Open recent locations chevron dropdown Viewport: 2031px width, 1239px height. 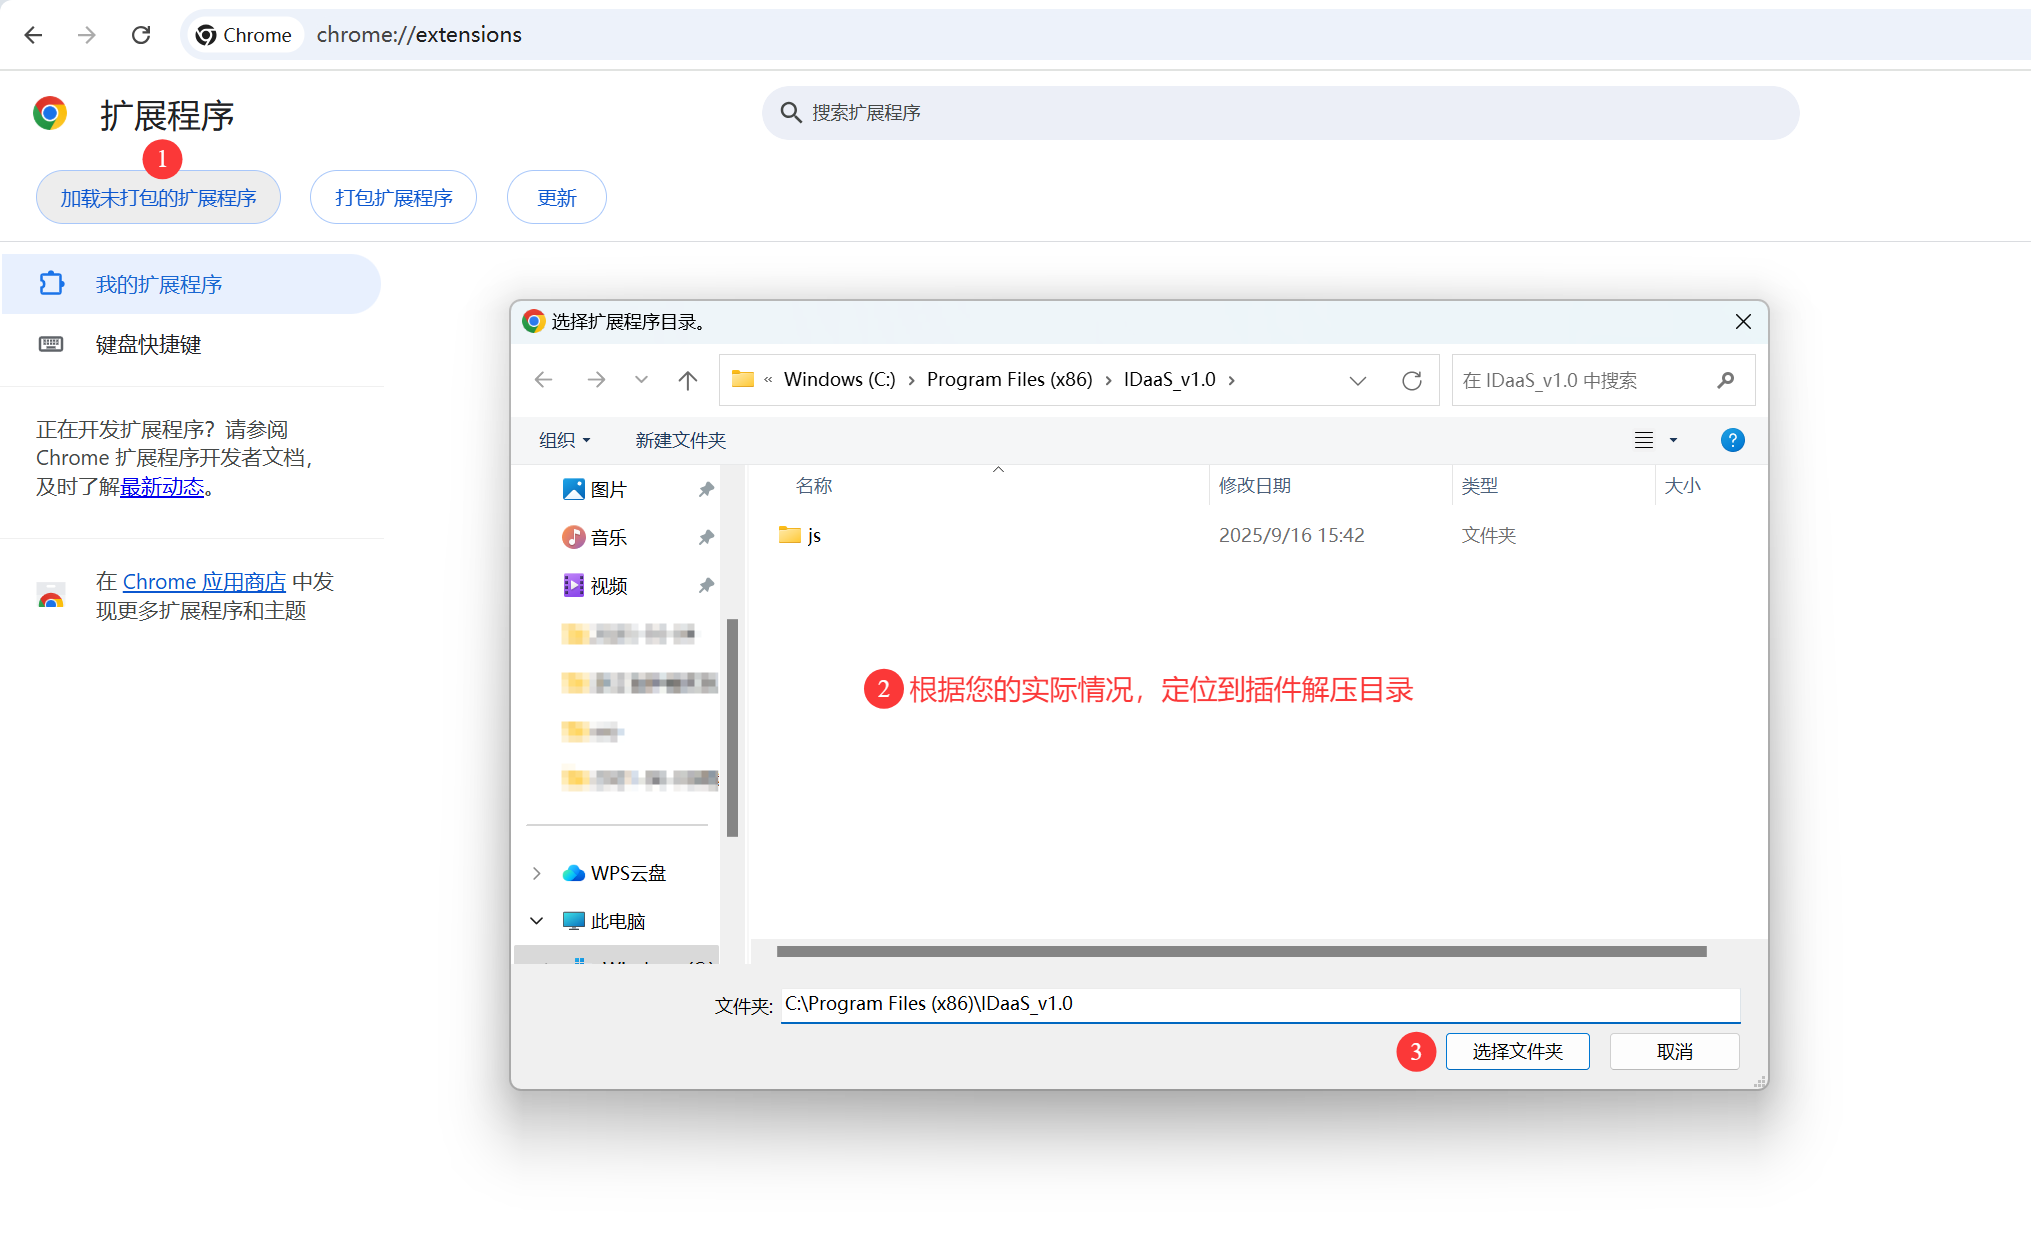[x=641, y=380]
